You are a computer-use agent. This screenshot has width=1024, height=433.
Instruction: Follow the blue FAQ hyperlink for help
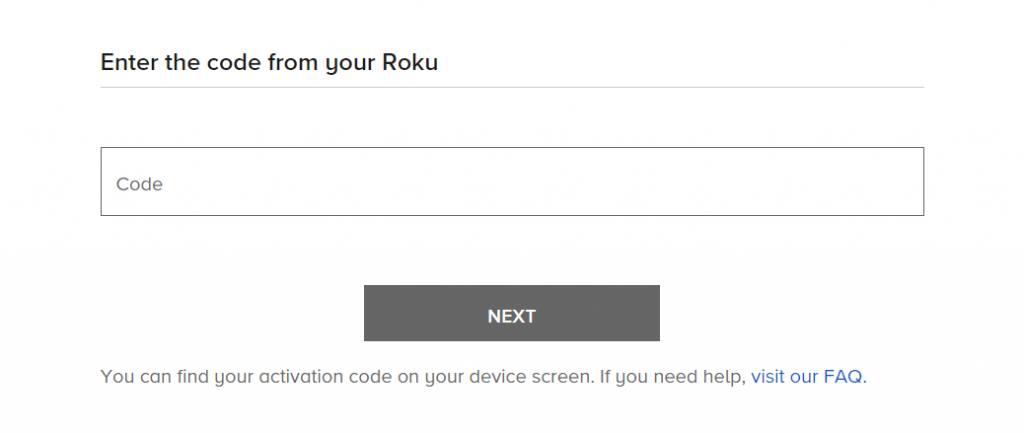coord(808,377)
